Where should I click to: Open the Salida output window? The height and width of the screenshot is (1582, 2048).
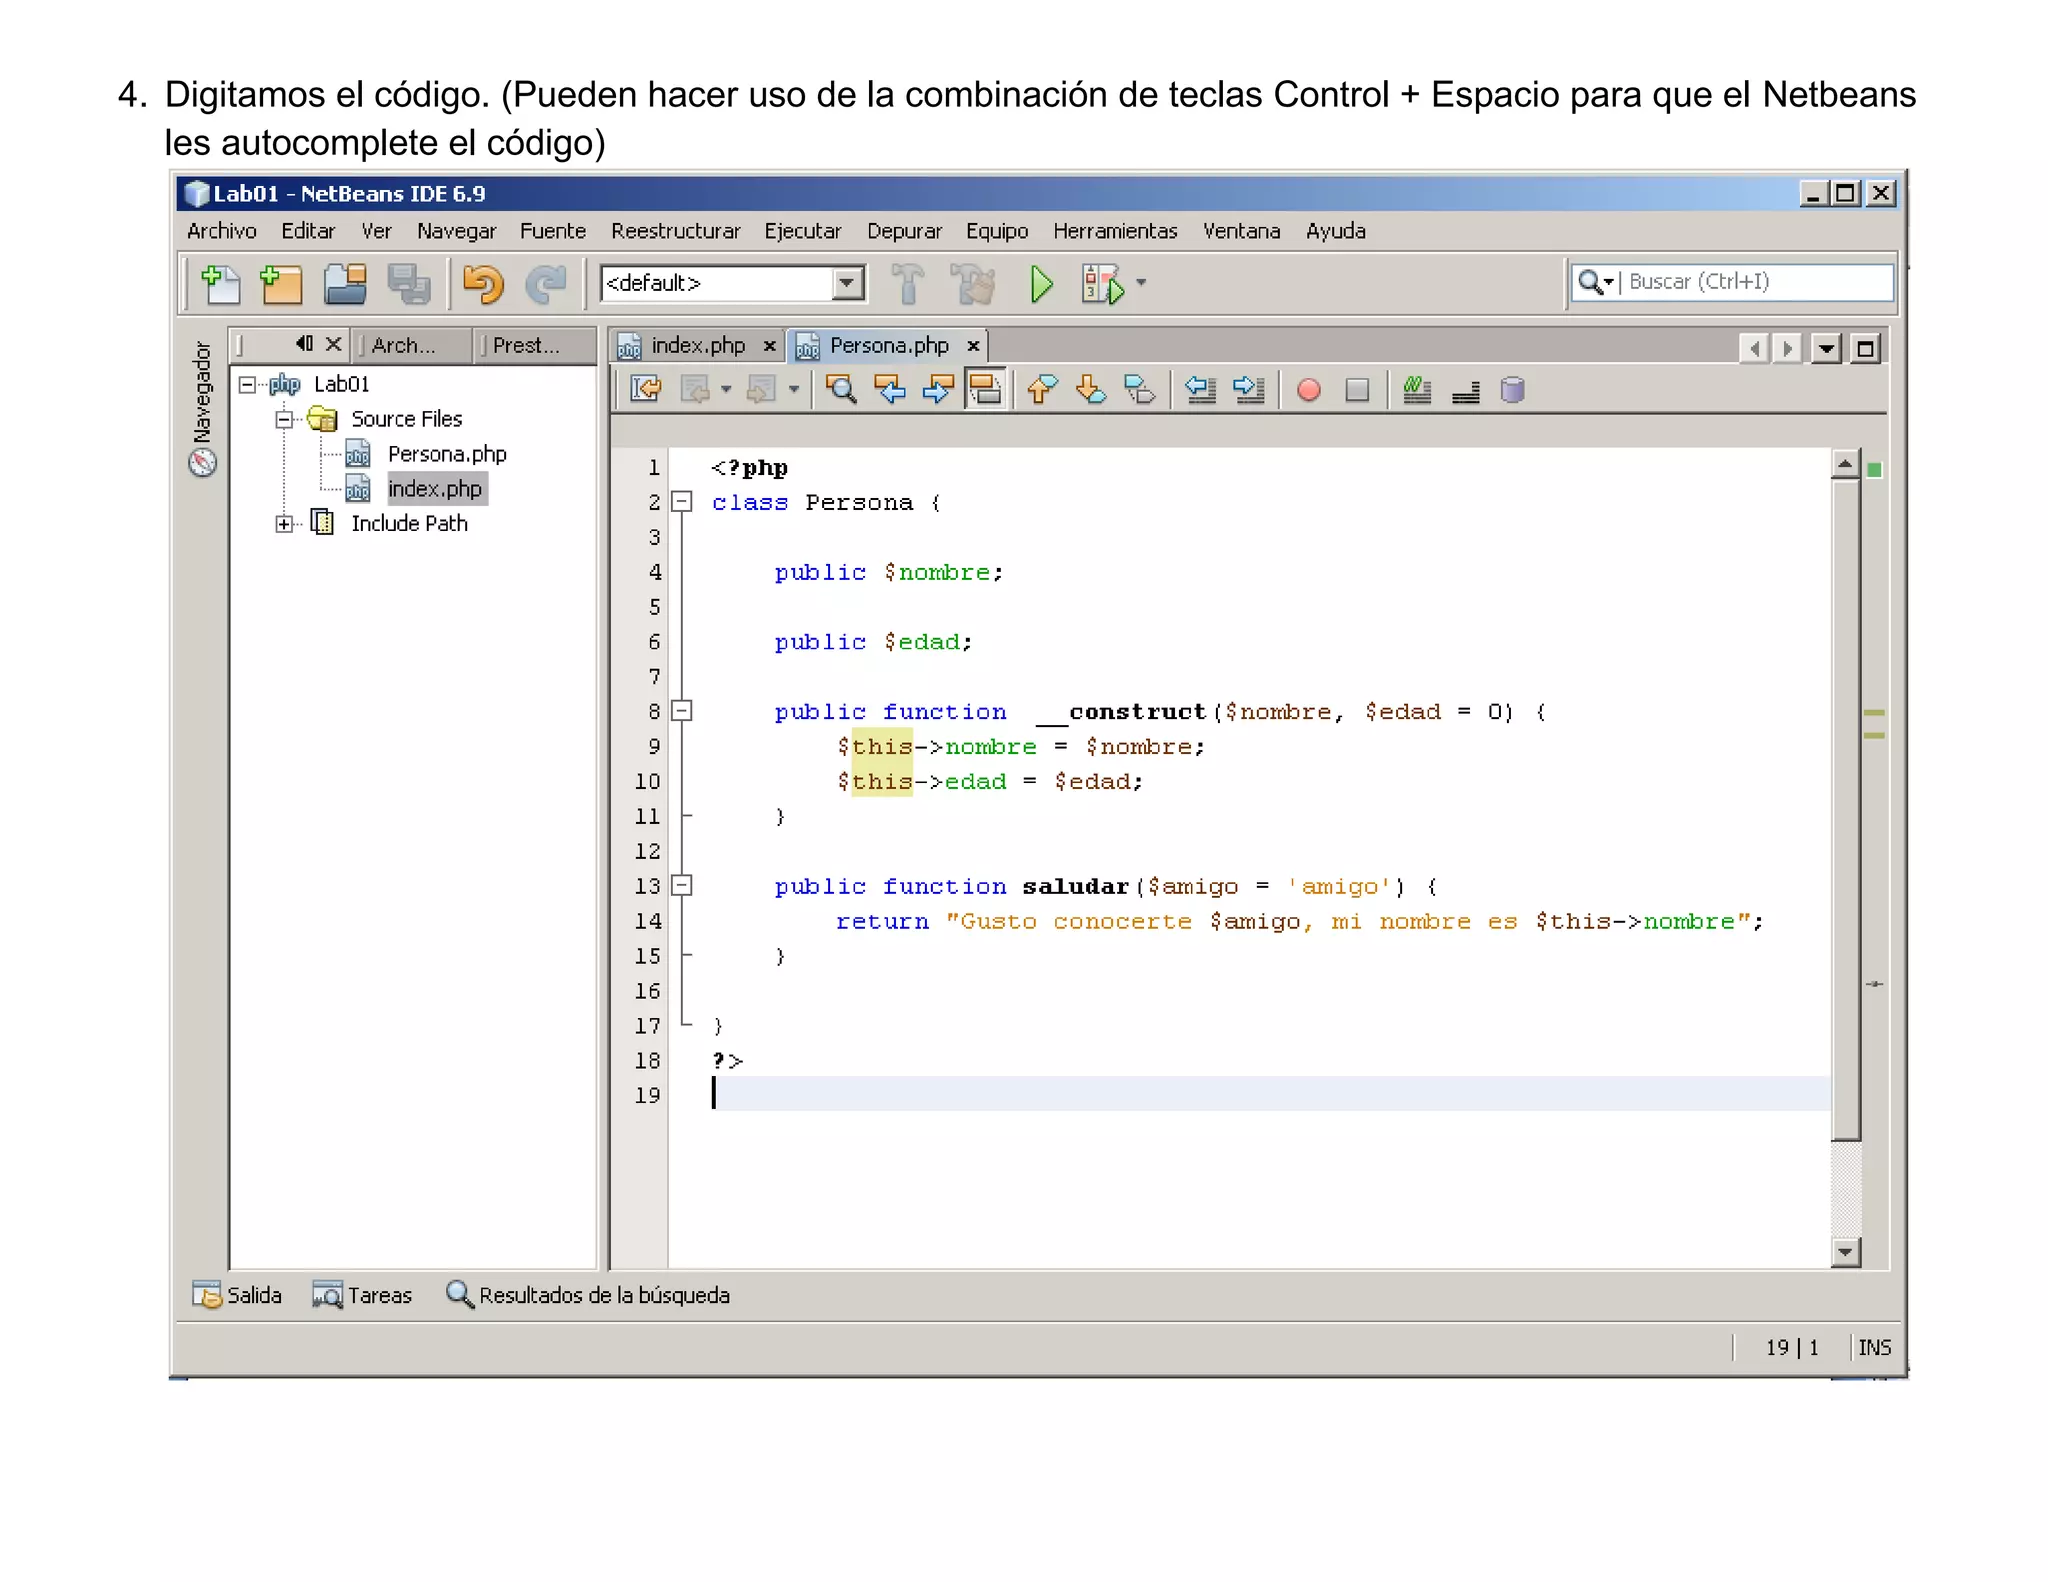238,1296
